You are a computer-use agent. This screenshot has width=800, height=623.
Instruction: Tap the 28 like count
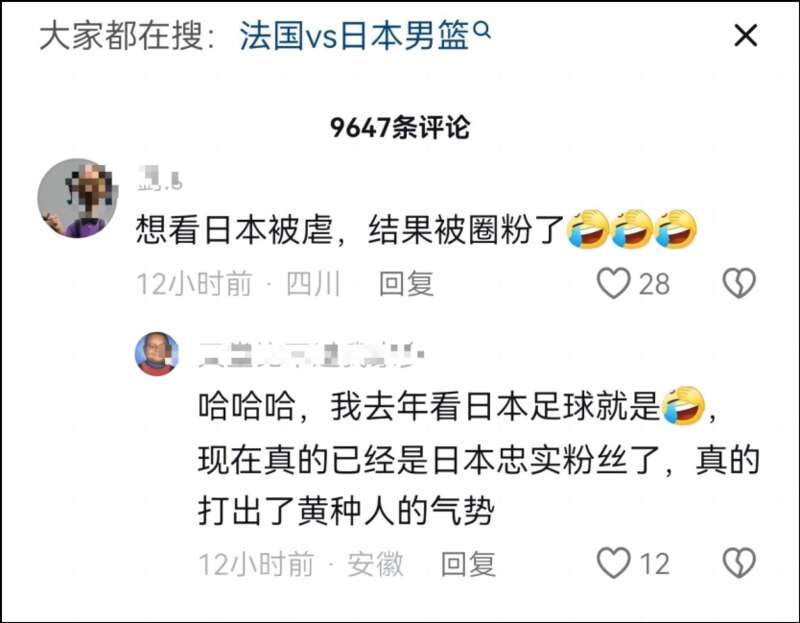(x=654, y=284)
